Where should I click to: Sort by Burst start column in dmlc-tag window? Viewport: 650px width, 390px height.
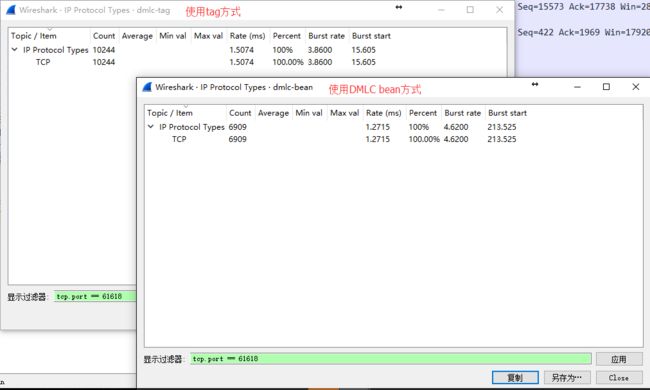coord(371,36)
